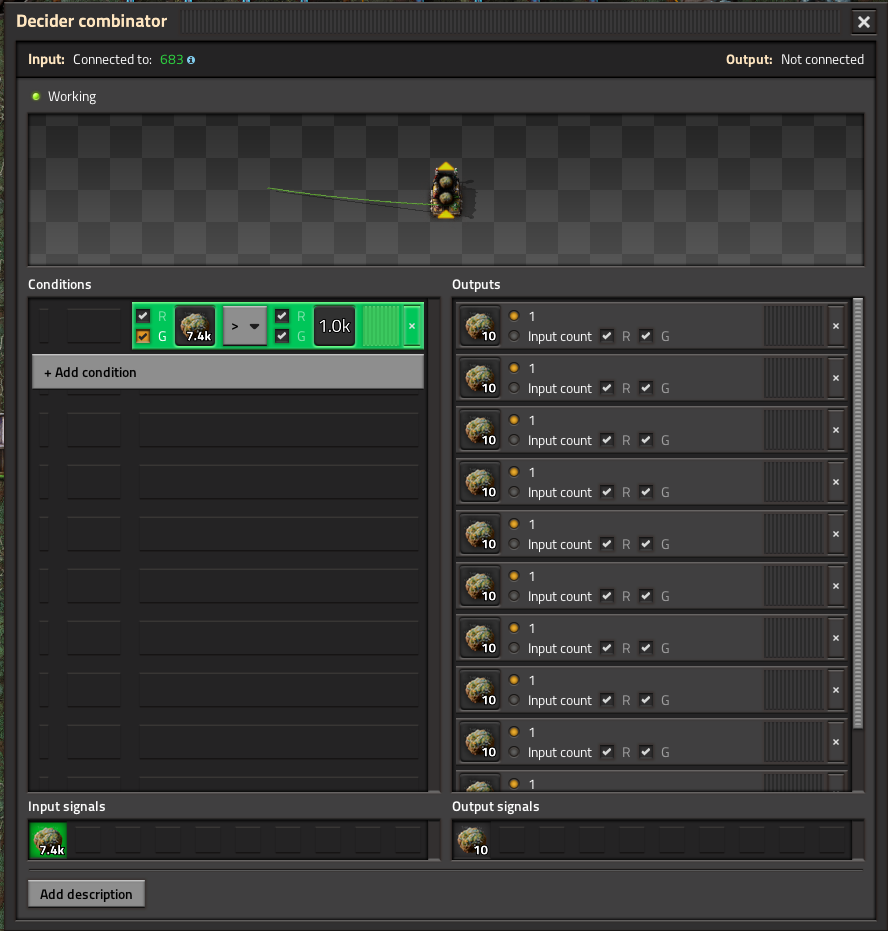This screenshot has height=931, width=888.
Task: Click the combinator entity in the preview
Action: (x=446, y=191)
